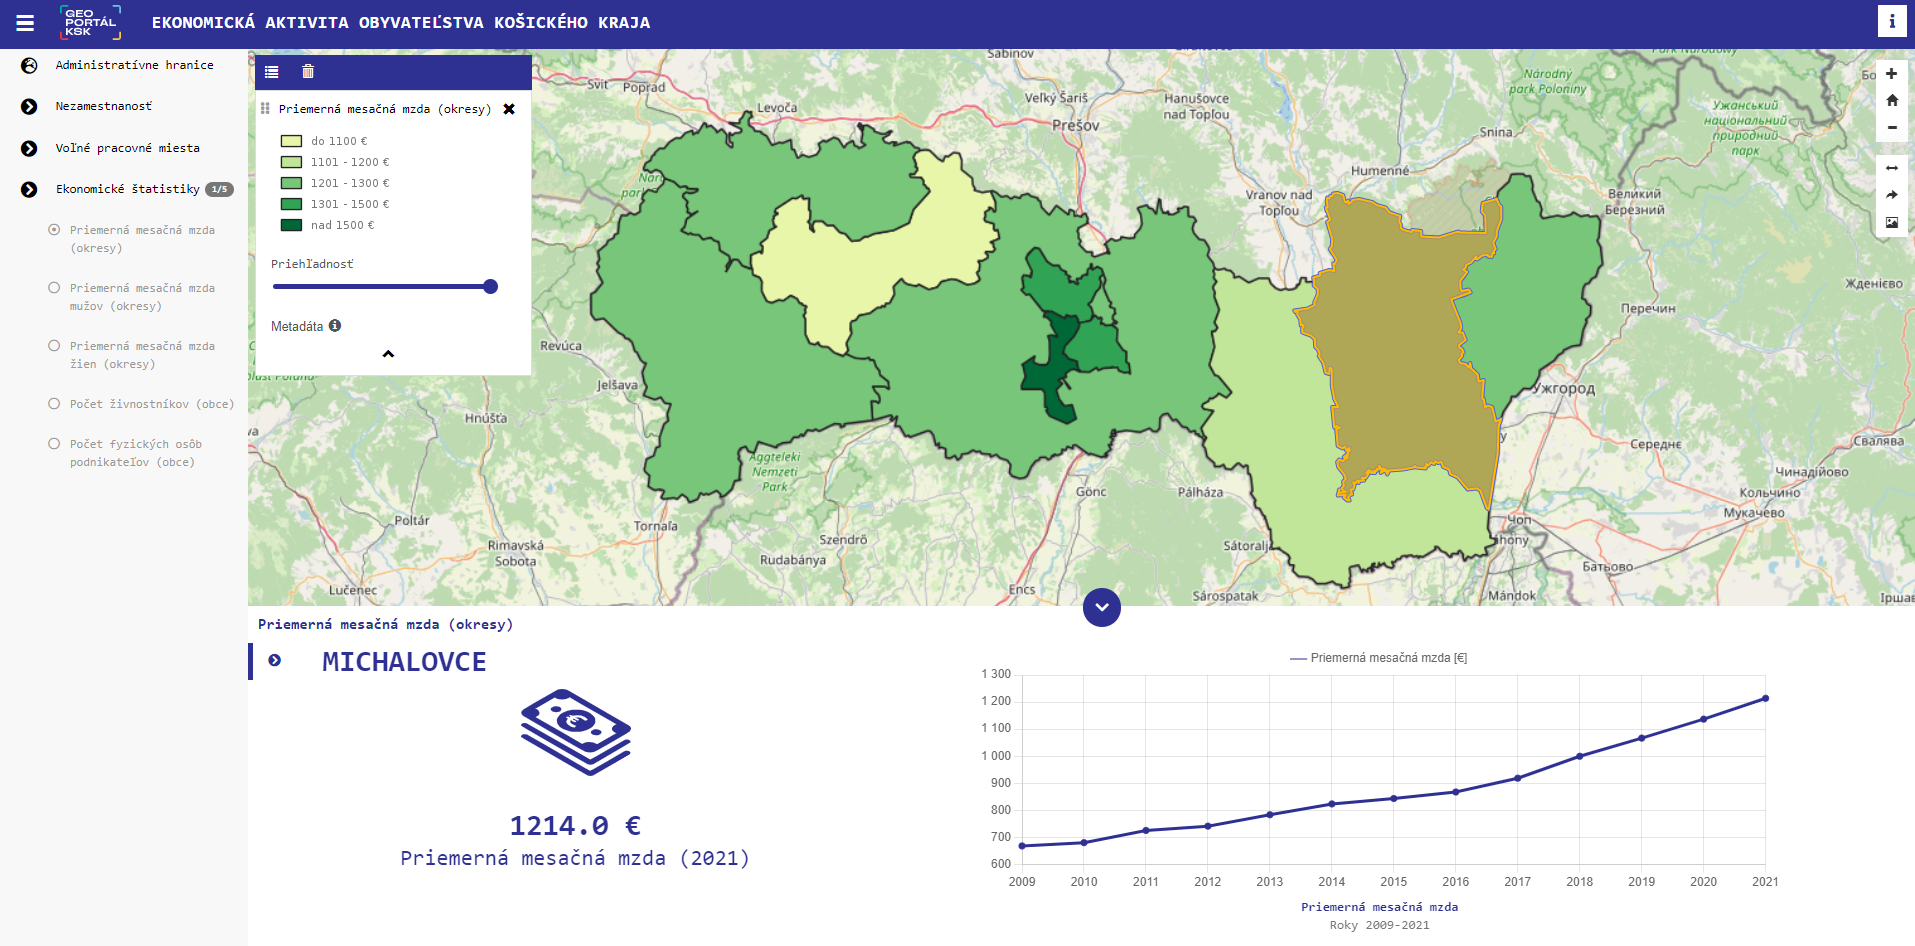This screenshot has width=1915, height=946.
Task: Select Priemerná mesačná mzda žien radio
Action: (x=54, y=346)
